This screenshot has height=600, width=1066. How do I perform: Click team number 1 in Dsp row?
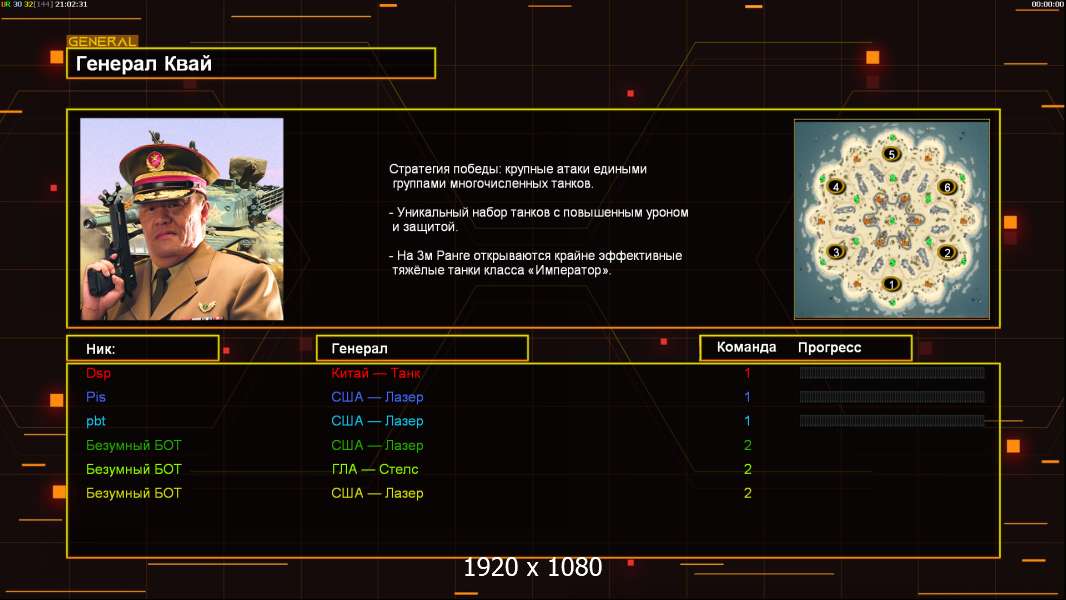click(747, 373)
